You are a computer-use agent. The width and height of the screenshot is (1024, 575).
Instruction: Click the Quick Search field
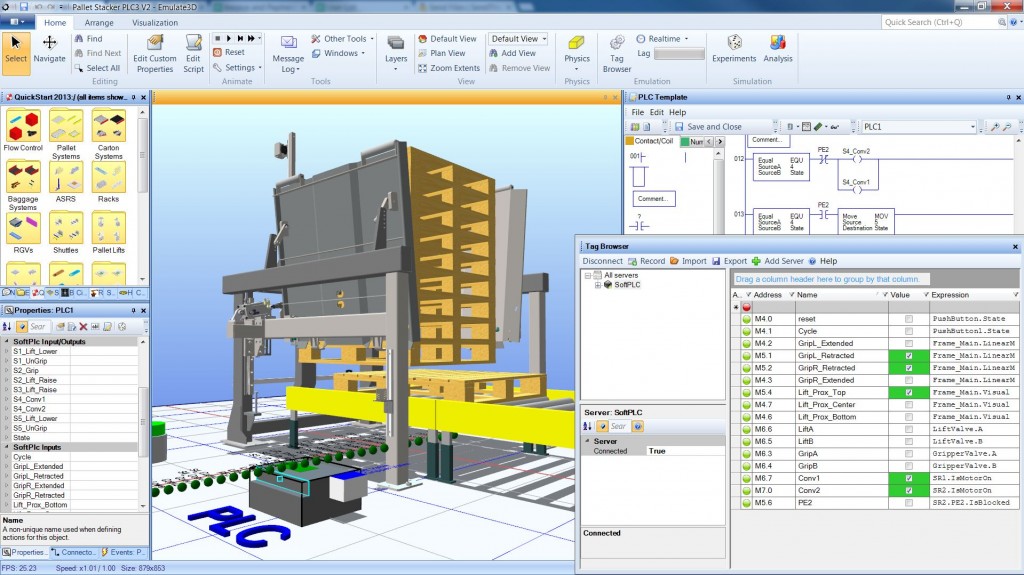tap(939, 22)
